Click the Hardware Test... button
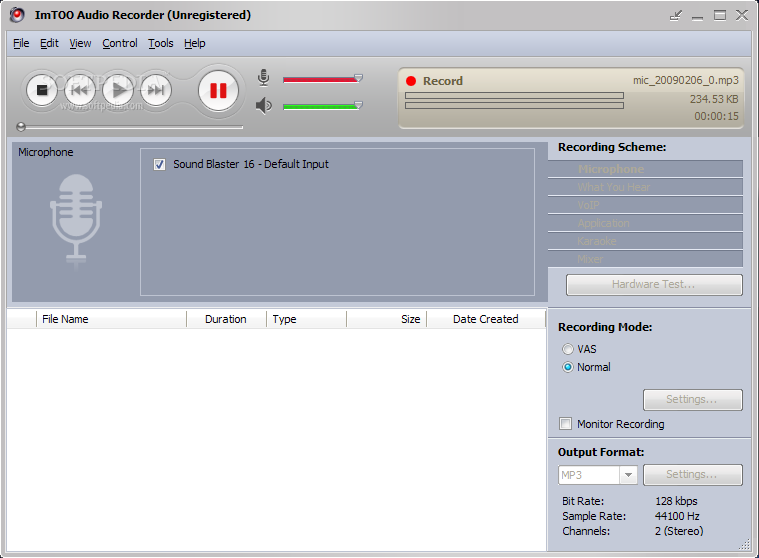The height and width of the screenshot is (558, 759). pos(654,285)
